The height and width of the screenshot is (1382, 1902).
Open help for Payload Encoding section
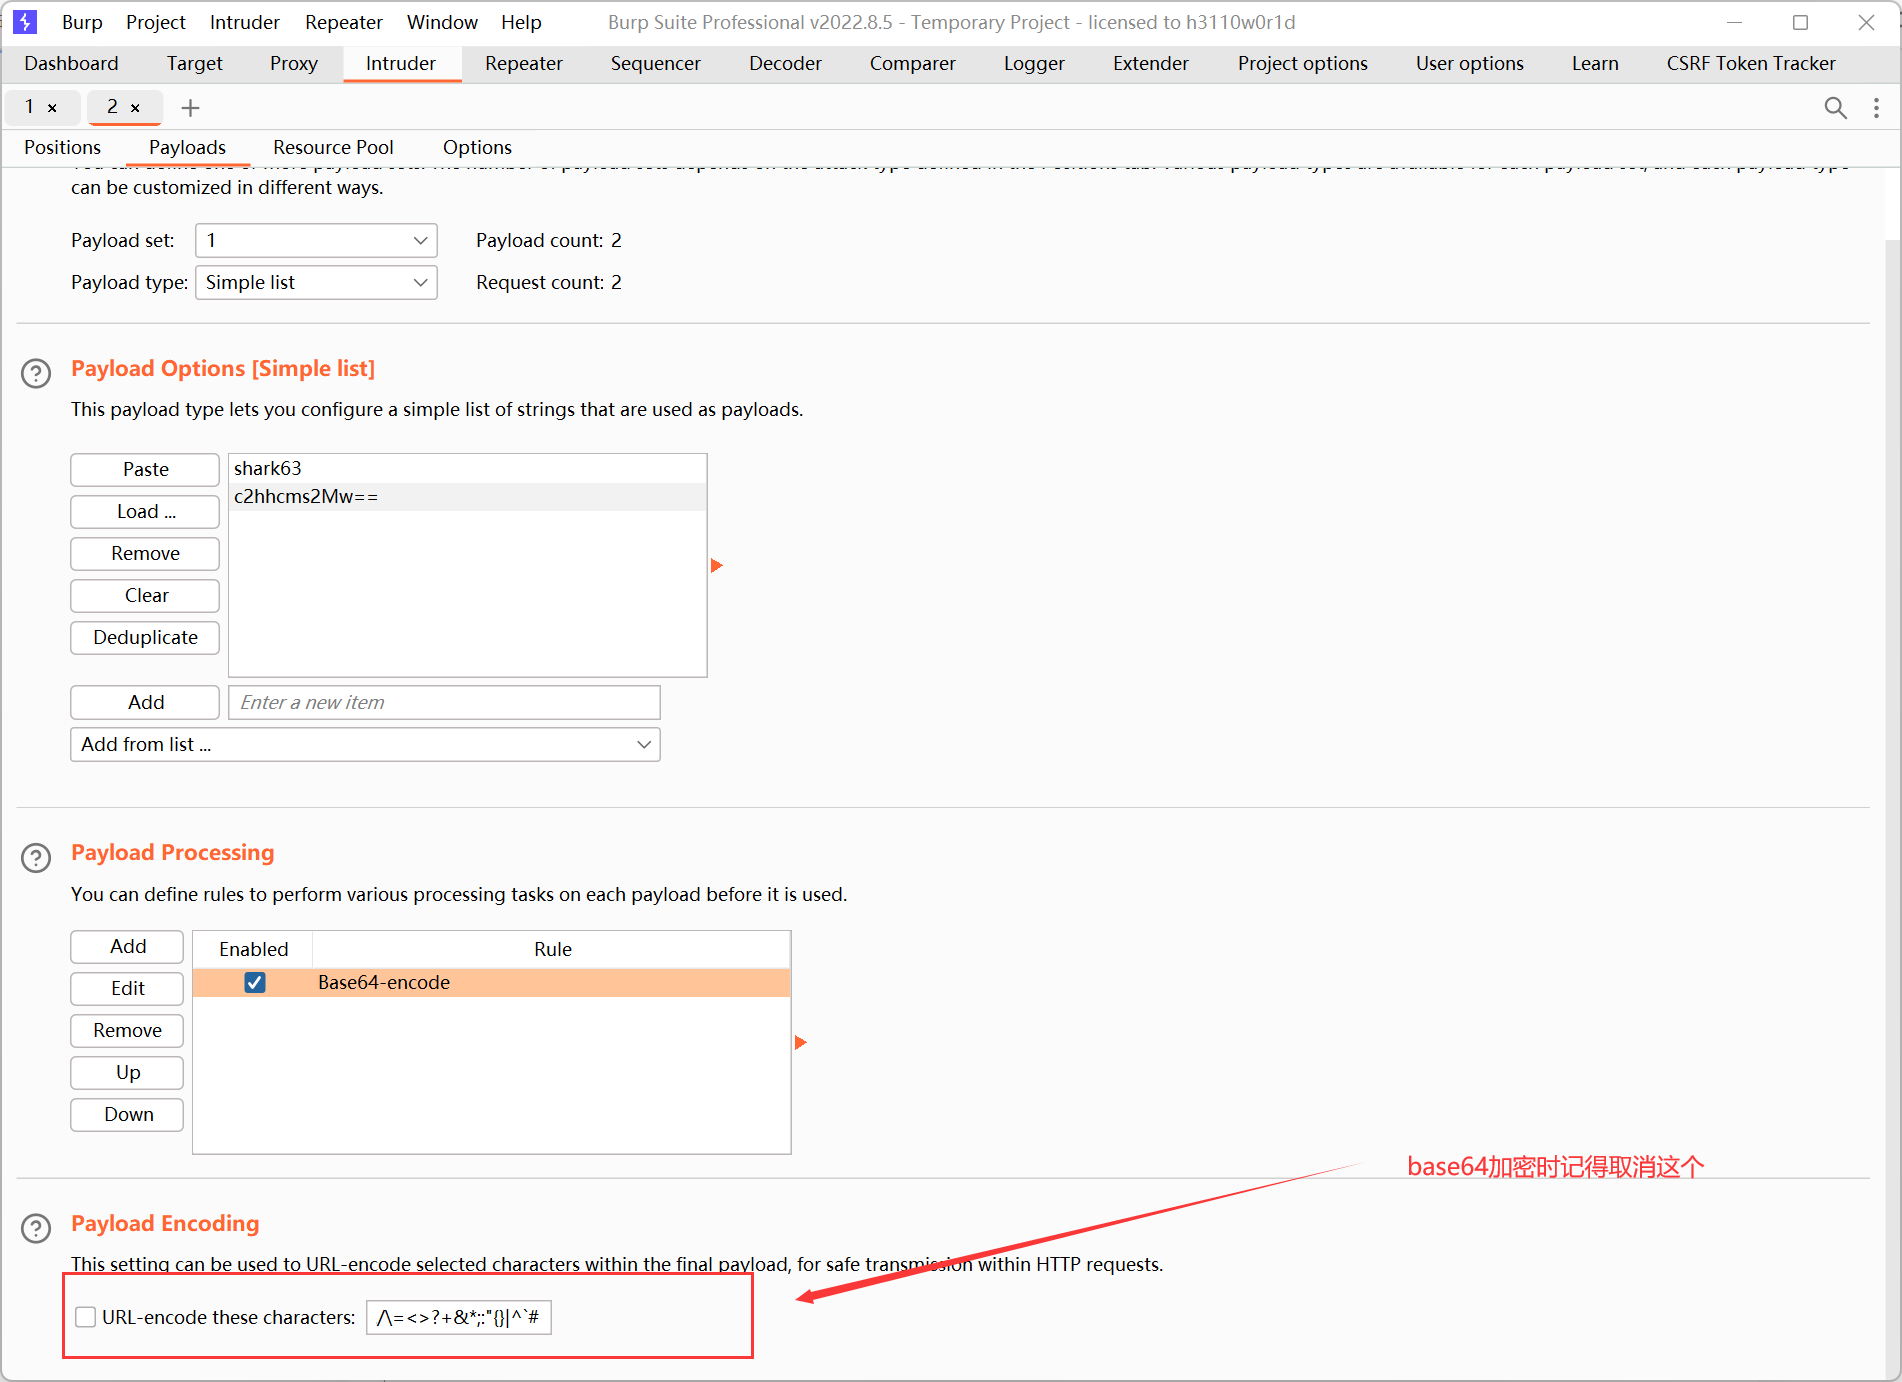click(36, 1228)
